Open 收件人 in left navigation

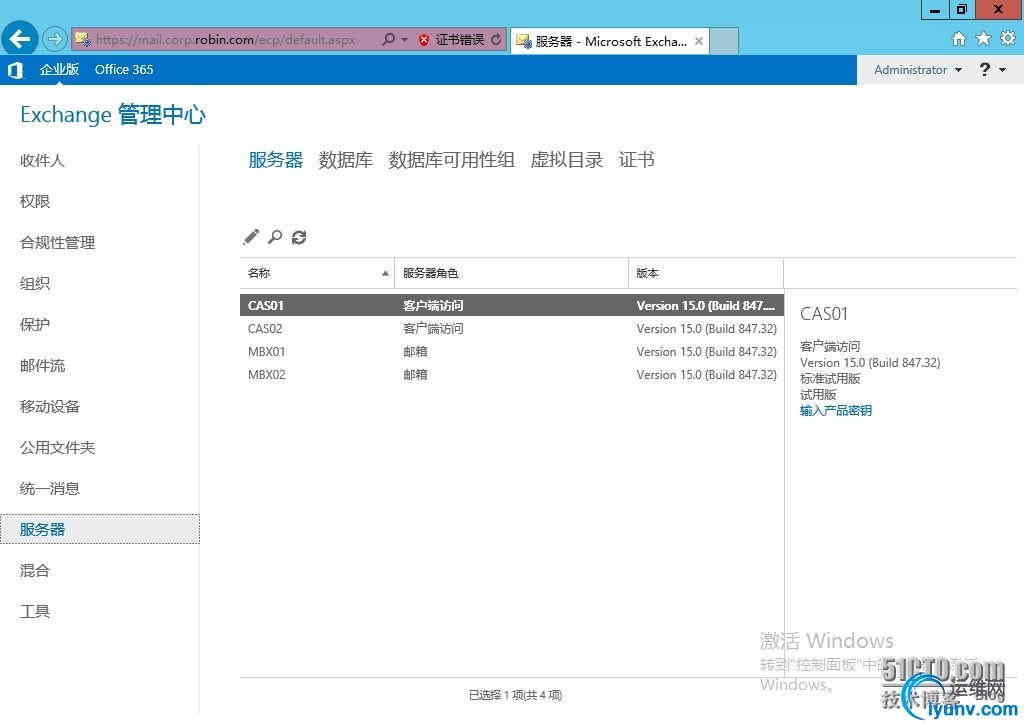click(42, 161)
